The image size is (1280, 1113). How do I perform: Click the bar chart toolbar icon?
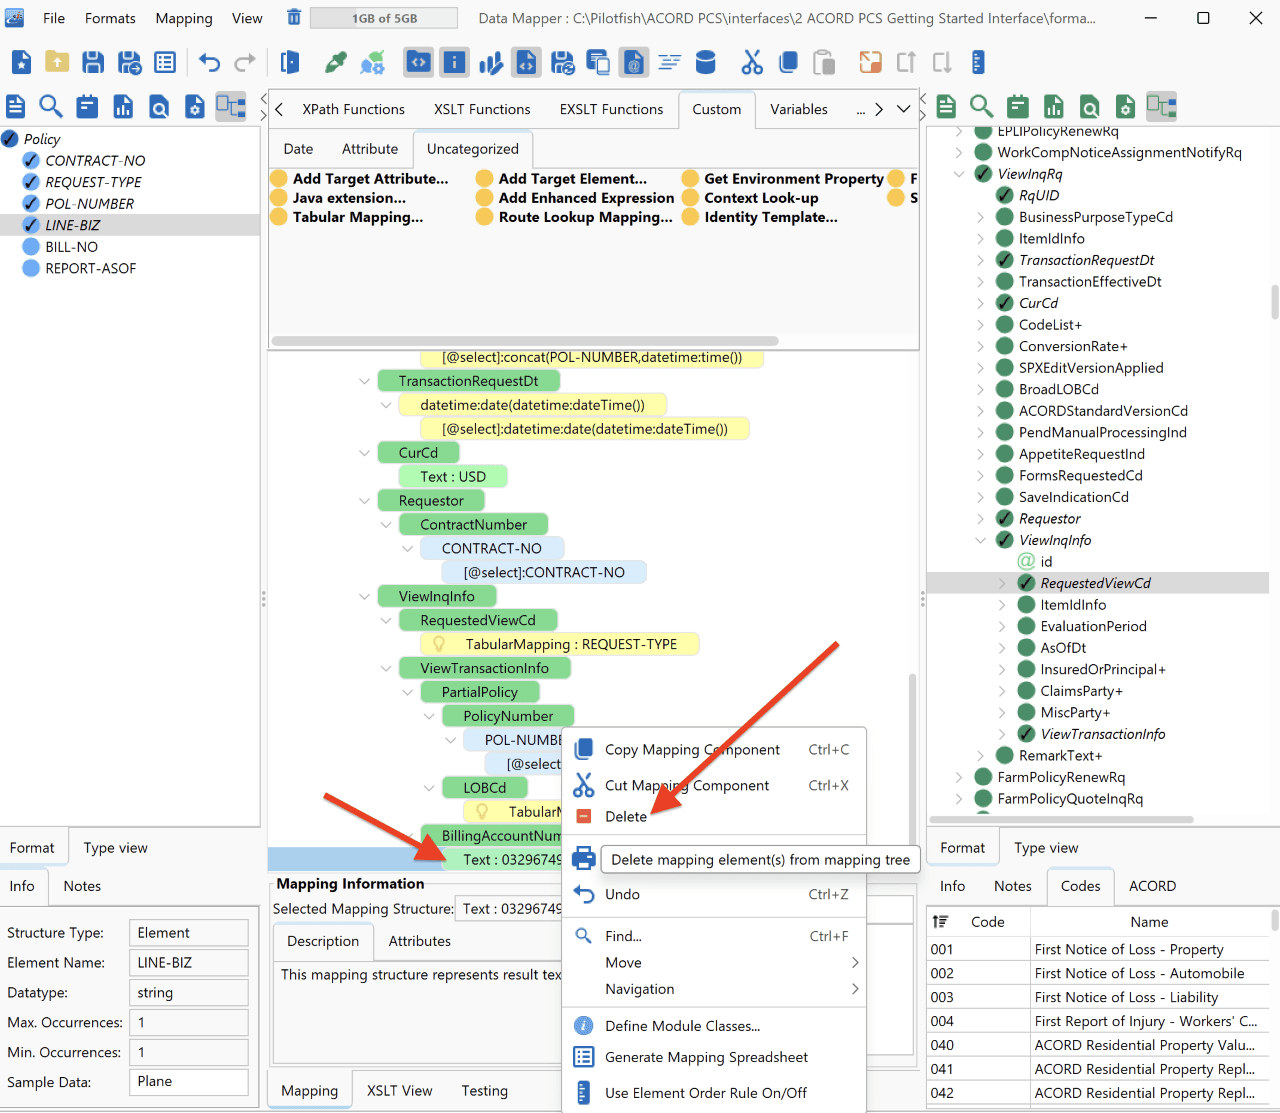pos(490,62)
